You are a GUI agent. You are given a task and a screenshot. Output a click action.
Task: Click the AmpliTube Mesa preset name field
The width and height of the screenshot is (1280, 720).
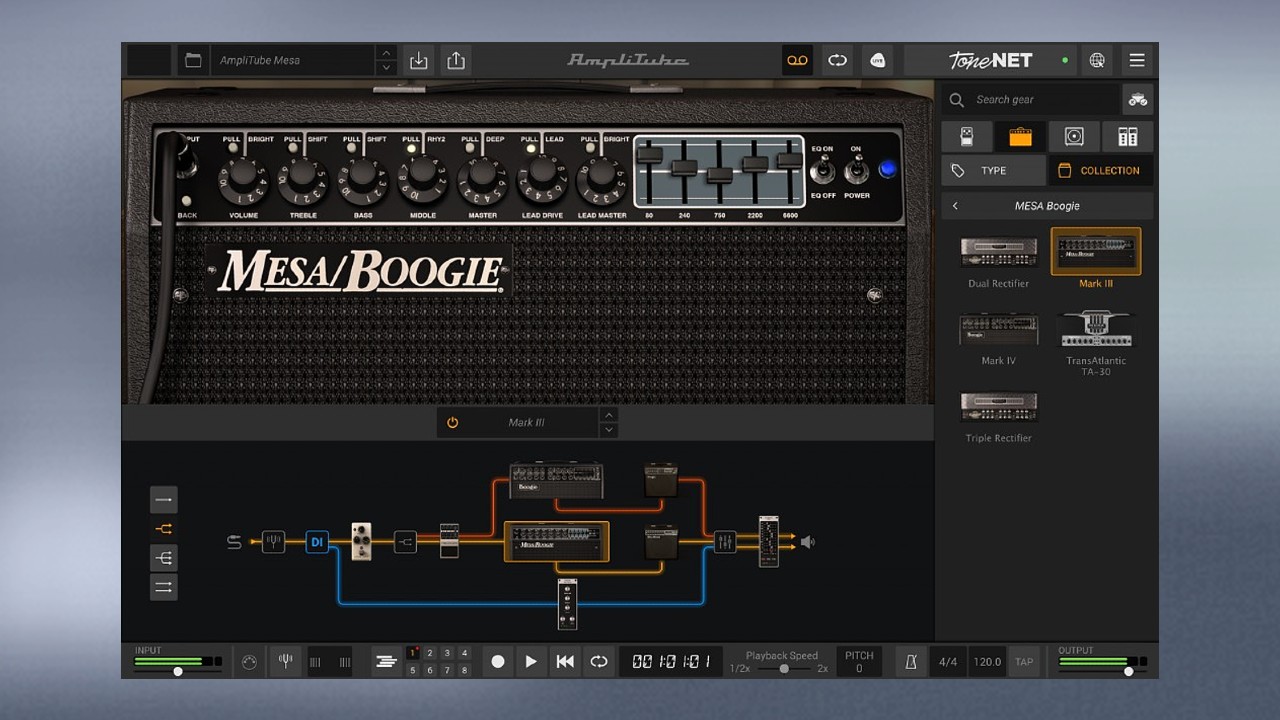click(x=292, y=60)
